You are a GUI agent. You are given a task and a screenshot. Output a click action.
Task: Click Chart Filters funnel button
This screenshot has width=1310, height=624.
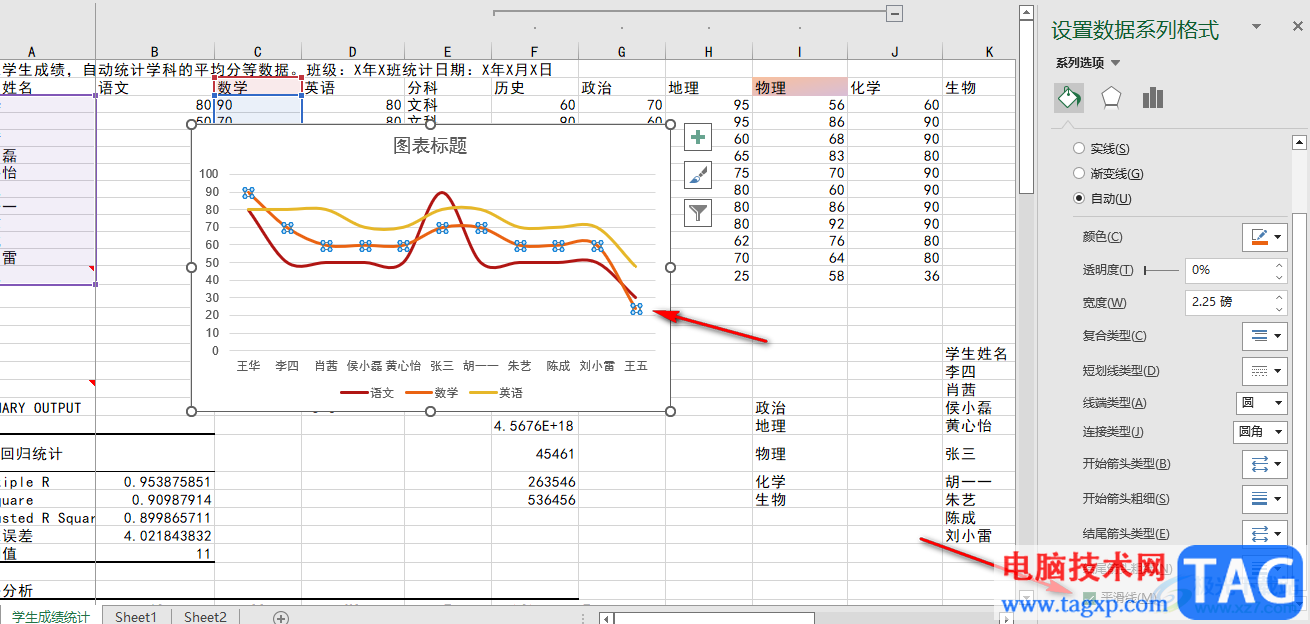[698, 211]
